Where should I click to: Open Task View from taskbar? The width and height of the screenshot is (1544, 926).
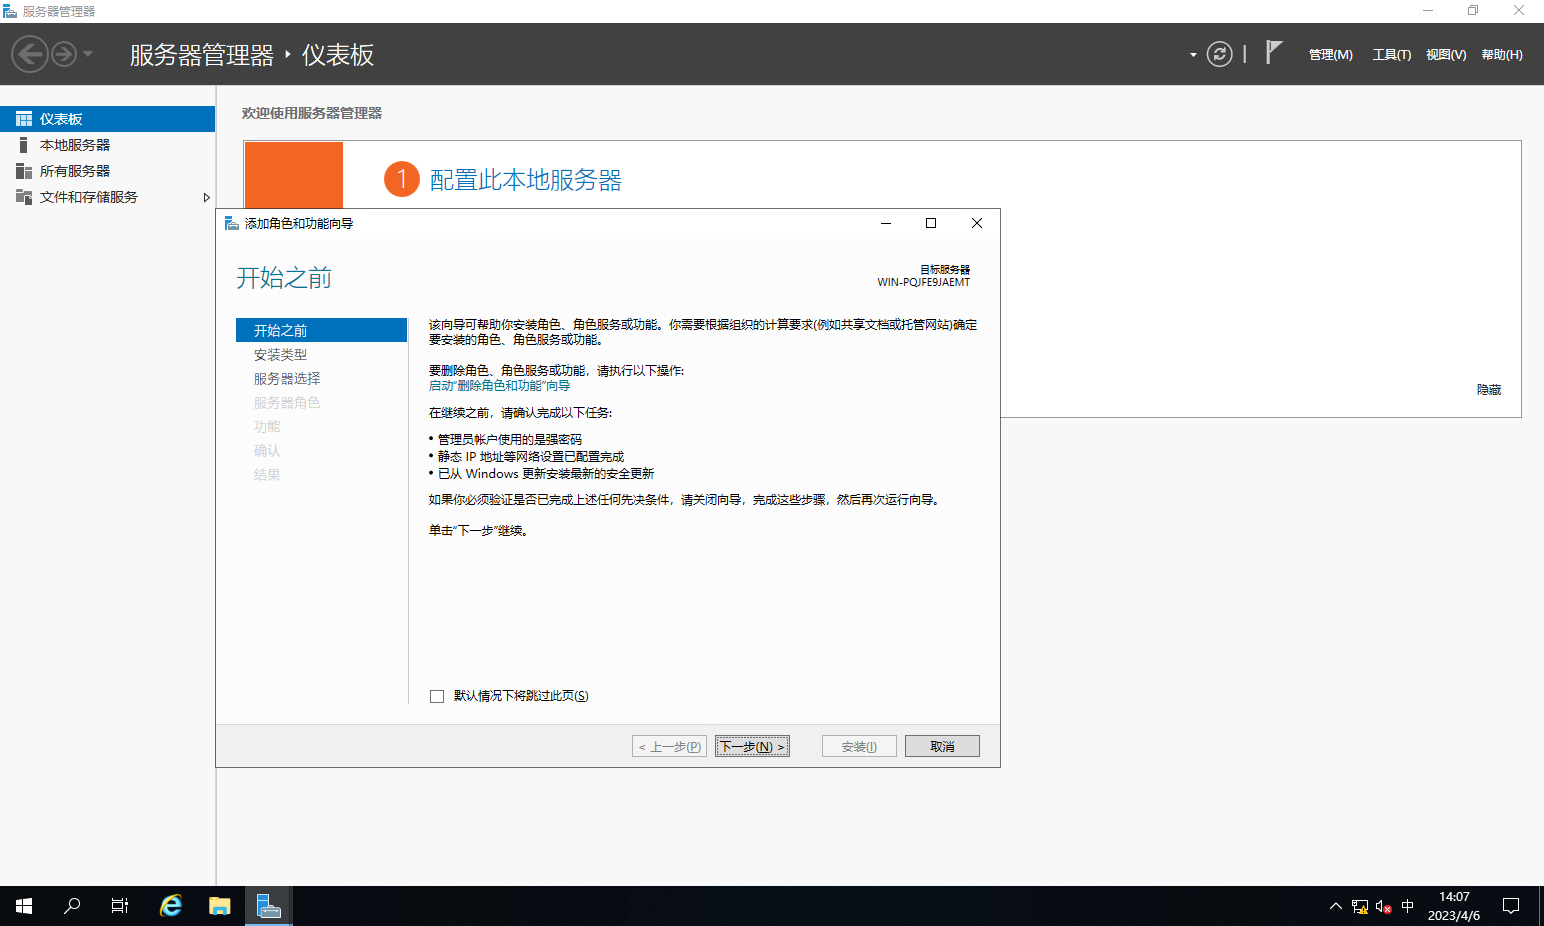(x=120, y=906)
